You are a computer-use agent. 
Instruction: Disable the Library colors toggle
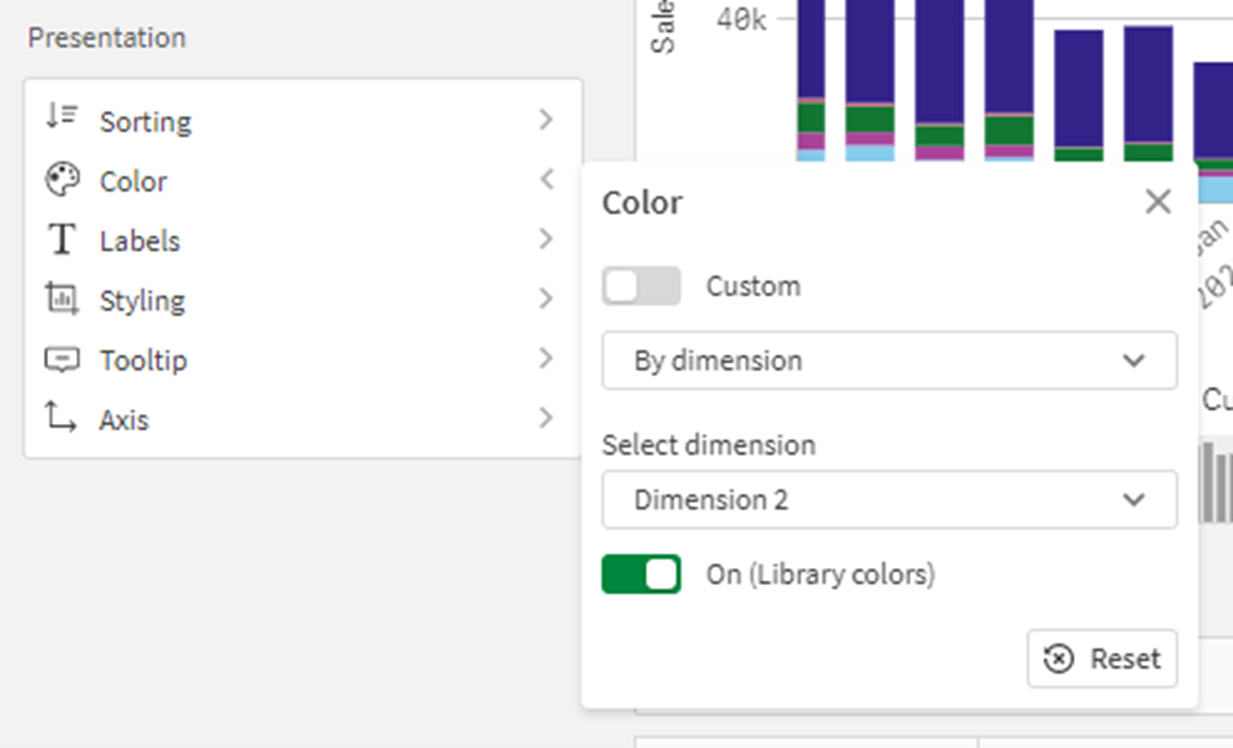pos(641,573)
